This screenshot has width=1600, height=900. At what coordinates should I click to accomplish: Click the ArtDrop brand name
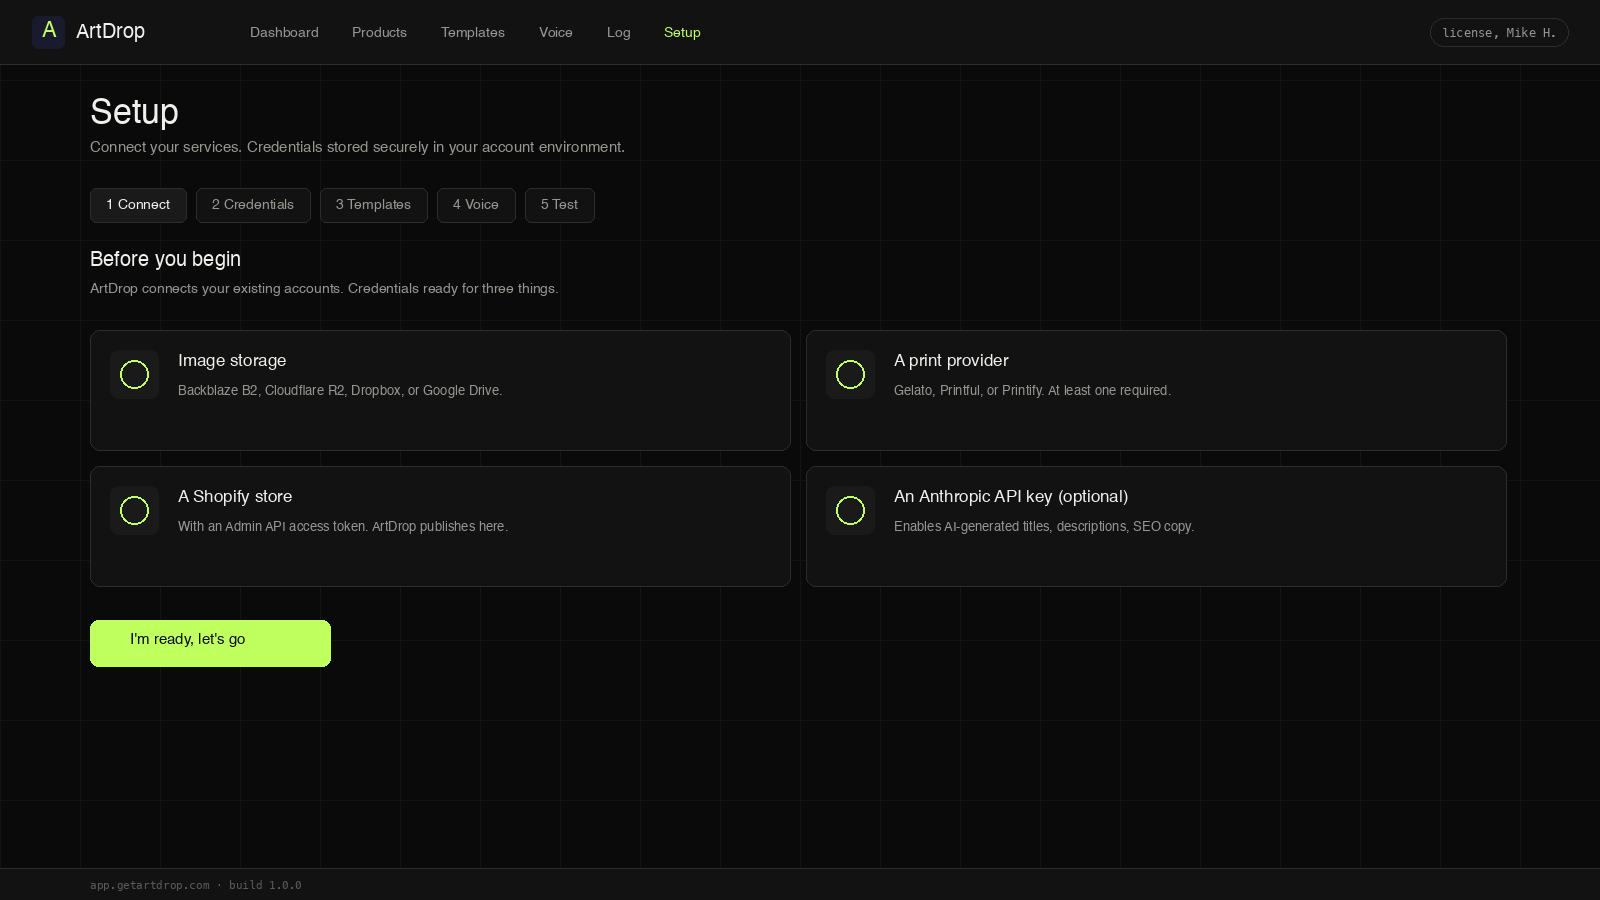coord(110,31)
